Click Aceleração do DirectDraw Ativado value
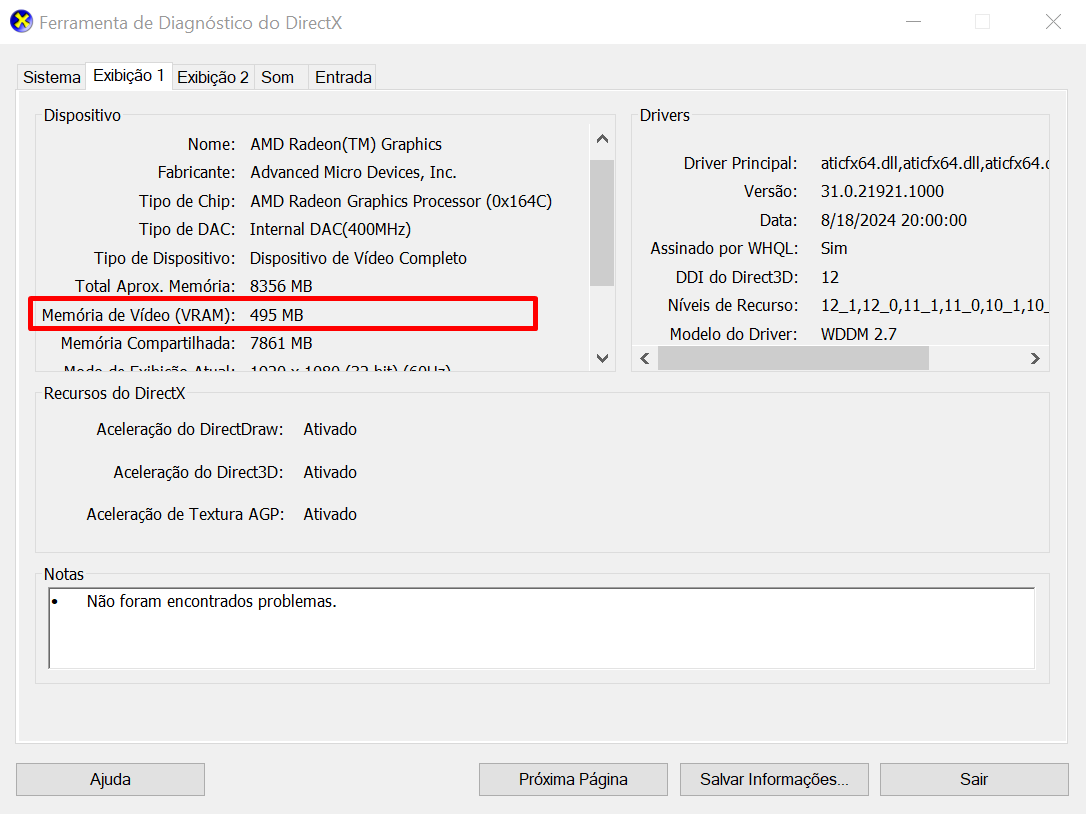 [330, 430]
